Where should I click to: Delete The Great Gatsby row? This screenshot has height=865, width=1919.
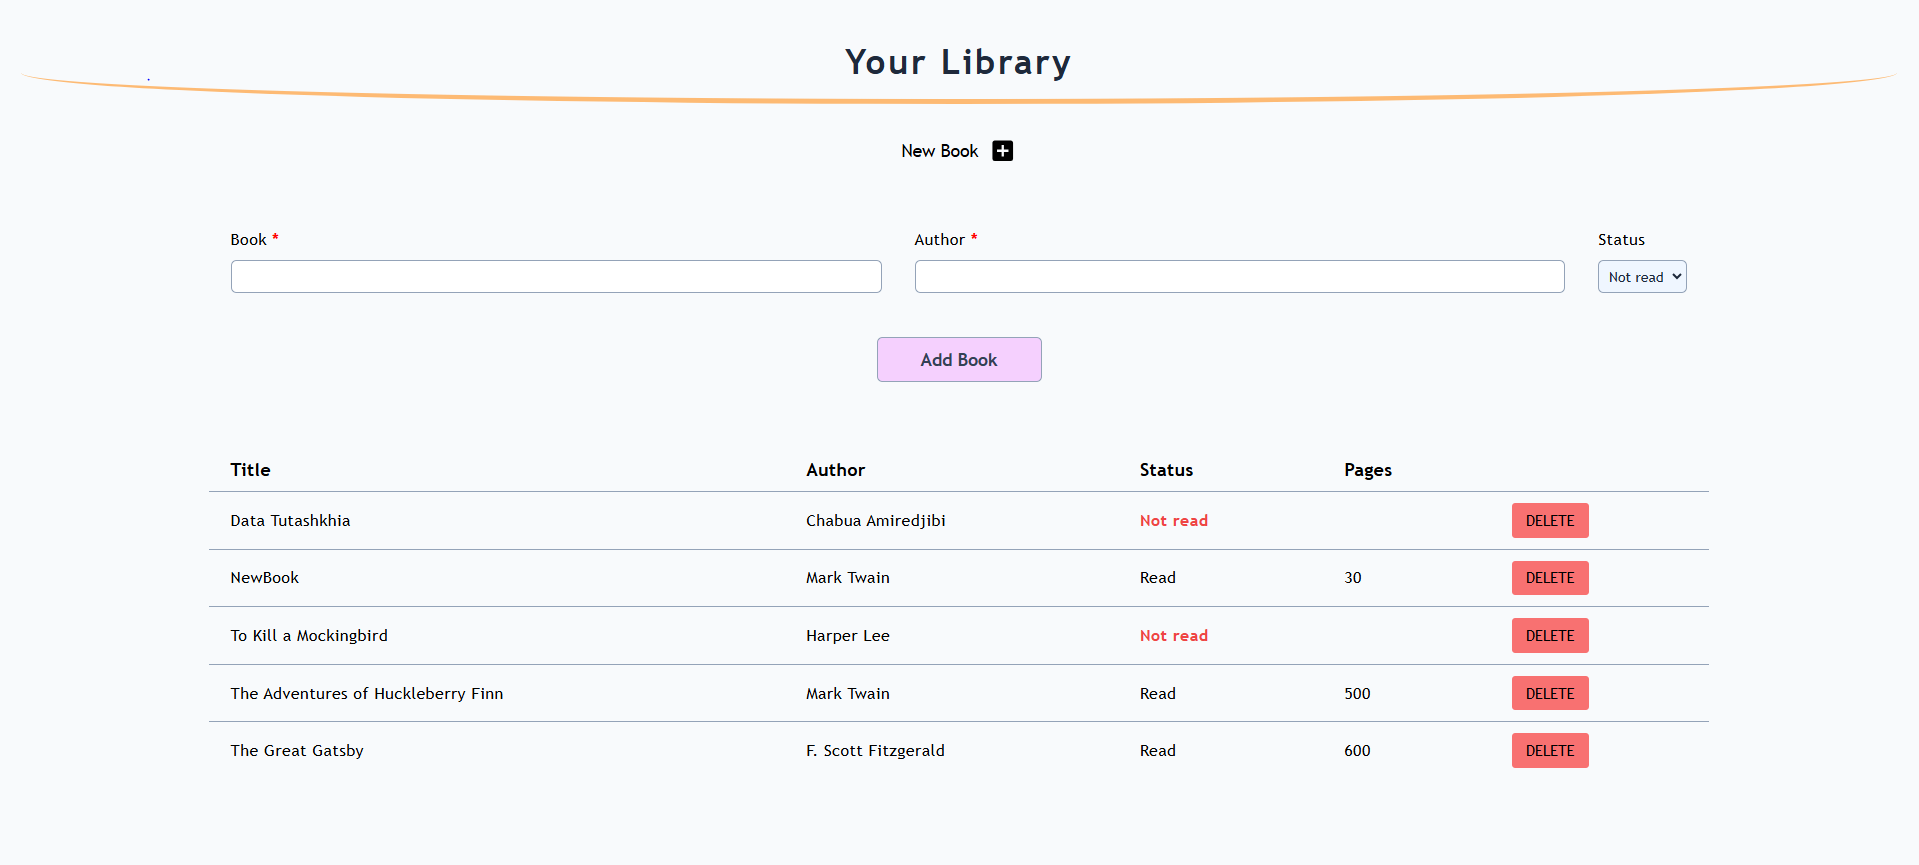tap(1549, 751)
